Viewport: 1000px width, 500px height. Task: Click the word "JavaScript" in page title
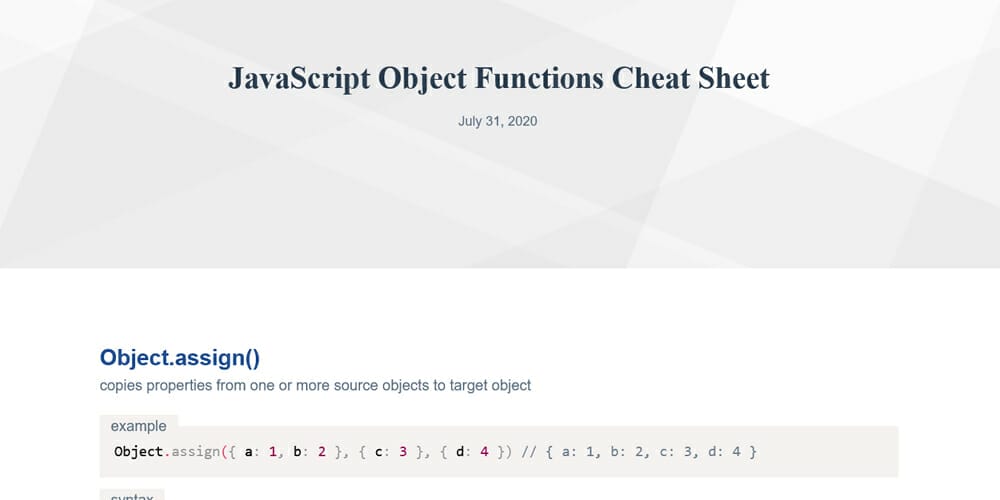[x=299, y=79]
